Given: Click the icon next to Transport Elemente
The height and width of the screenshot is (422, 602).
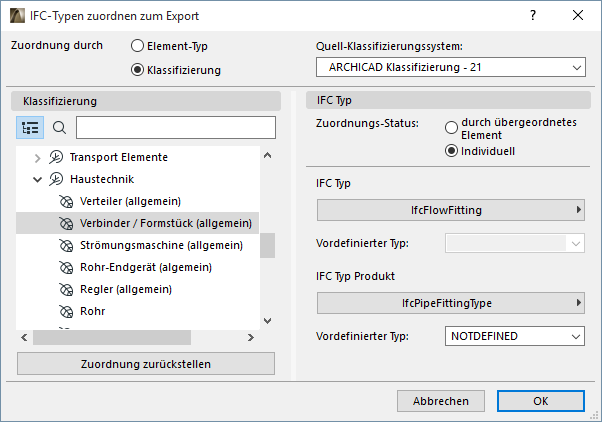Looking at the screenshot, I should [57, 157].
